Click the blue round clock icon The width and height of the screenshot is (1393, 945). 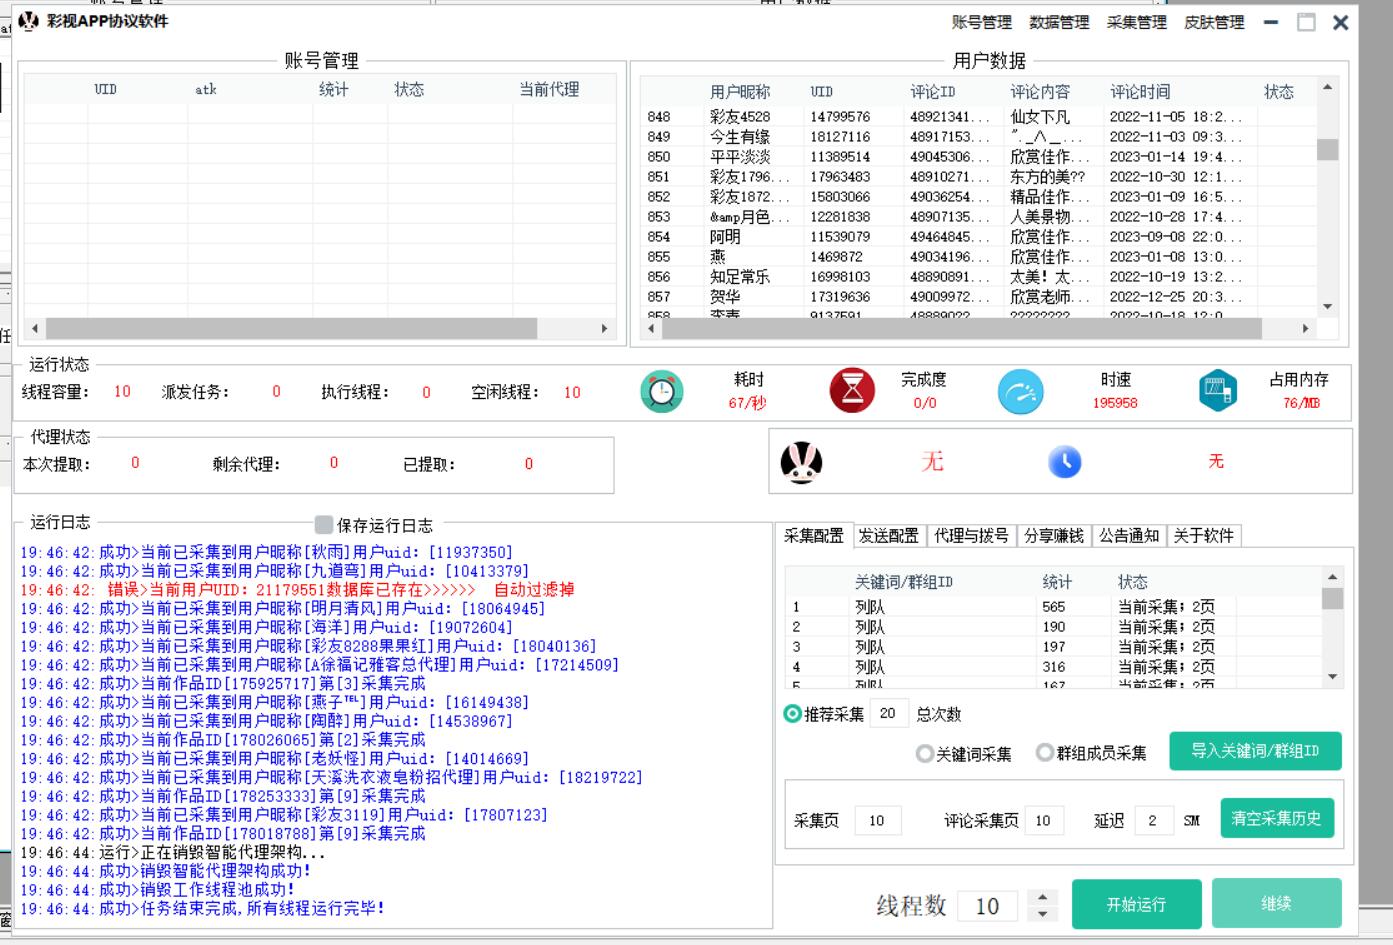pyautogui.click(x=1064, y=462)
